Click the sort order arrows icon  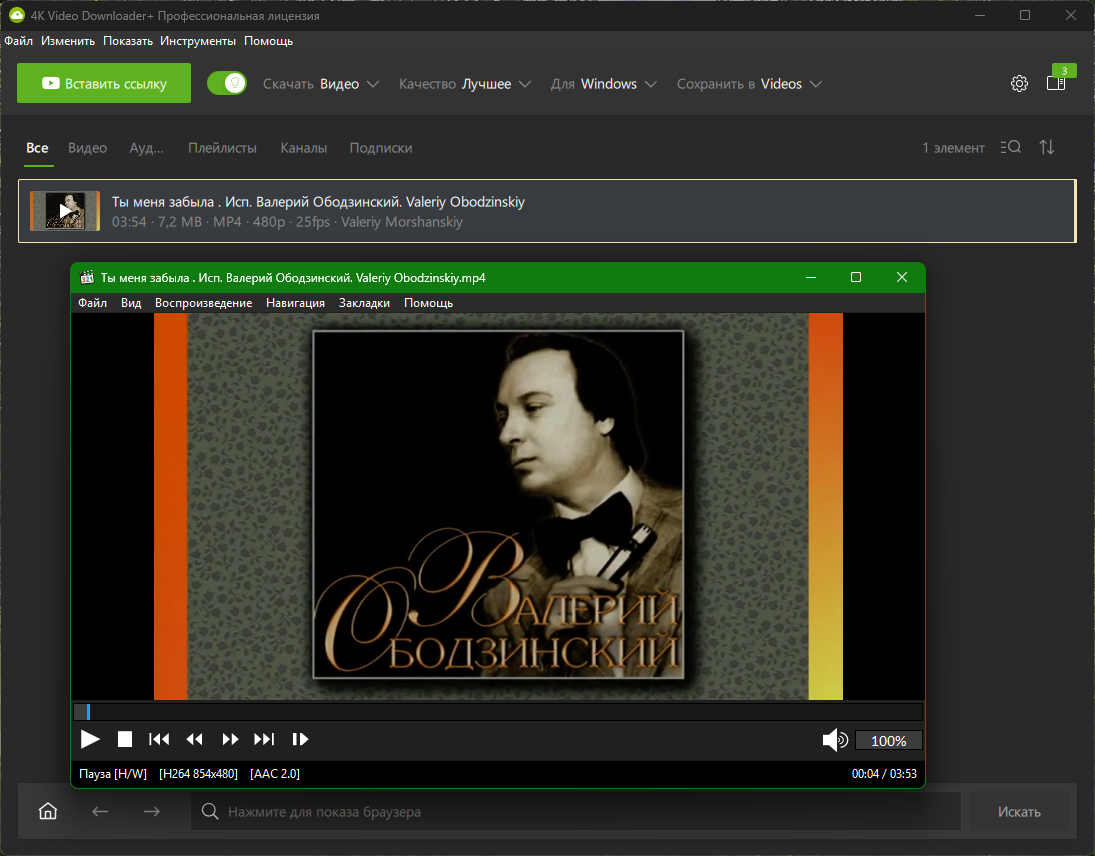click(x=1046, y=147)
